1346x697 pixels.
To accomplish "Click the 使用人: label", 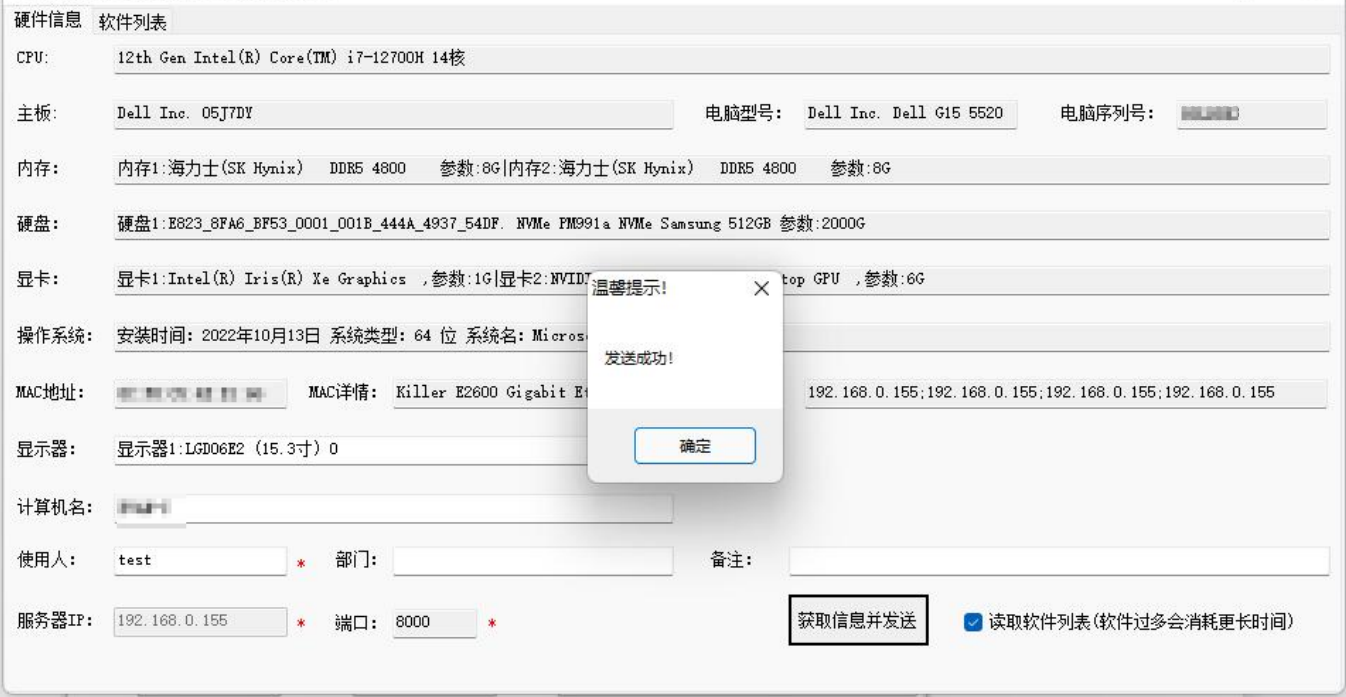I will pos(46,560).
